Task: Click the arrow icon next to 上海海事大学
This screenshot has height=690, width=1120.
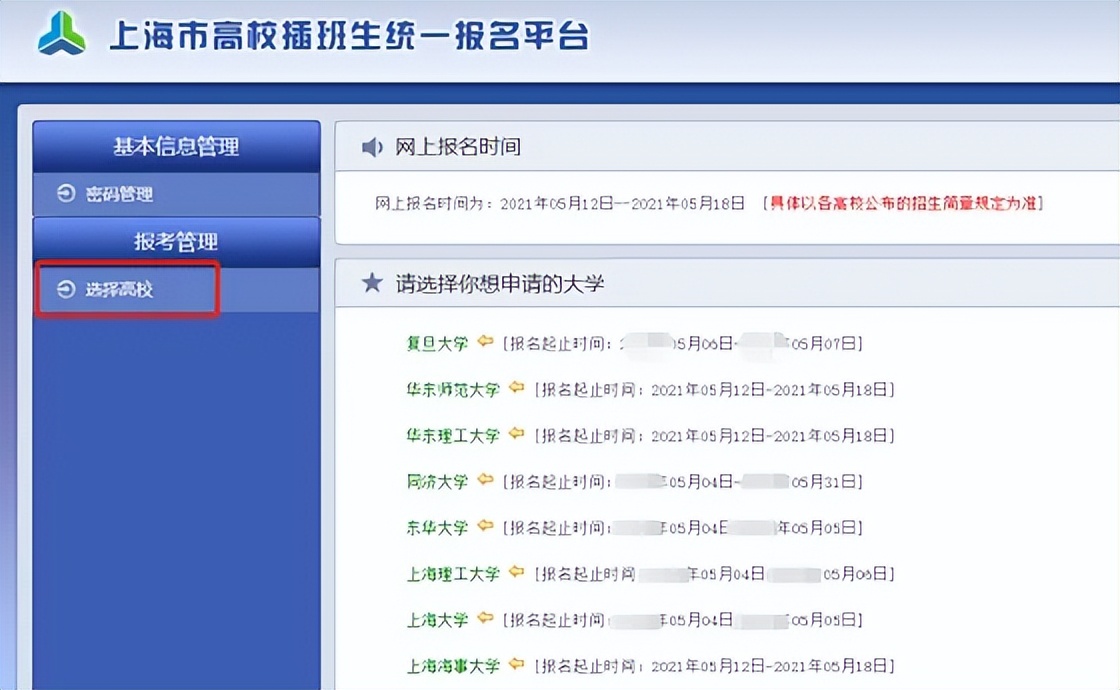Action: pyautogui.click(x=517, y=664)
